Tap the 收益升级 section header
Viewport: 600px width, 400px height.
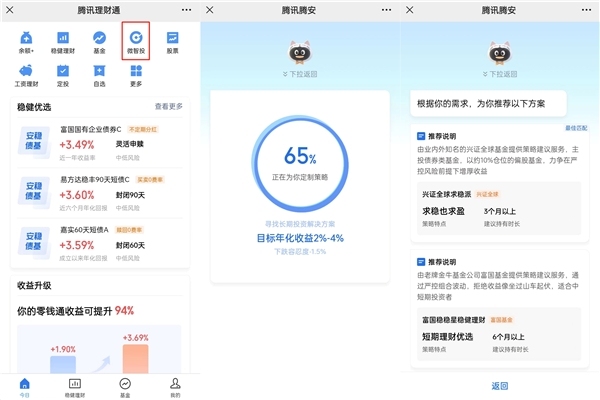pos(34,285)
